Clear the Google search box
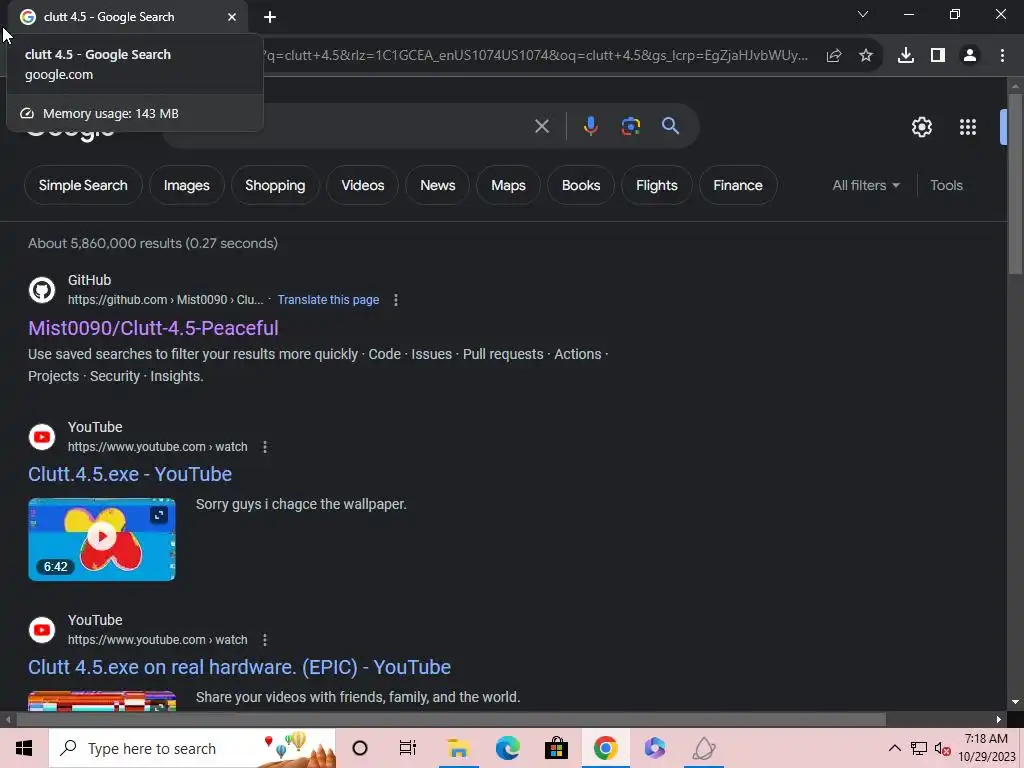The height and width of the screenshot is (768, 1024). tap(542, 126)
